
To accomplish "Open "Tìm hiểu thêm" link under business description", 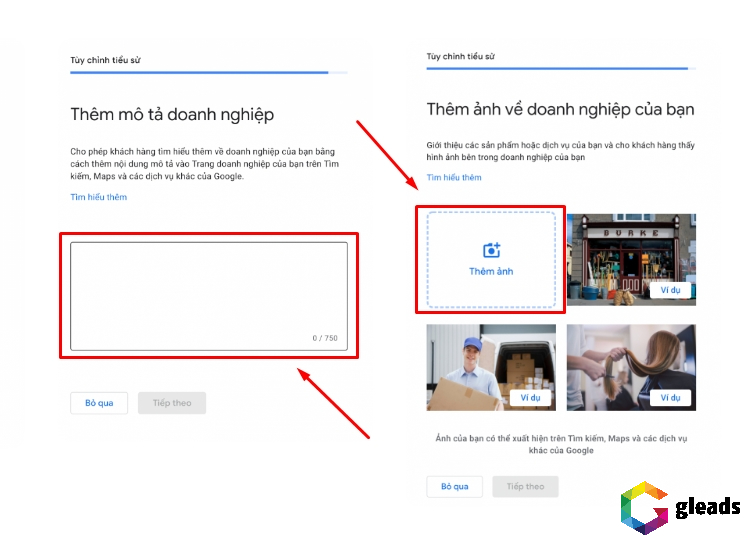I will (98, 197).
